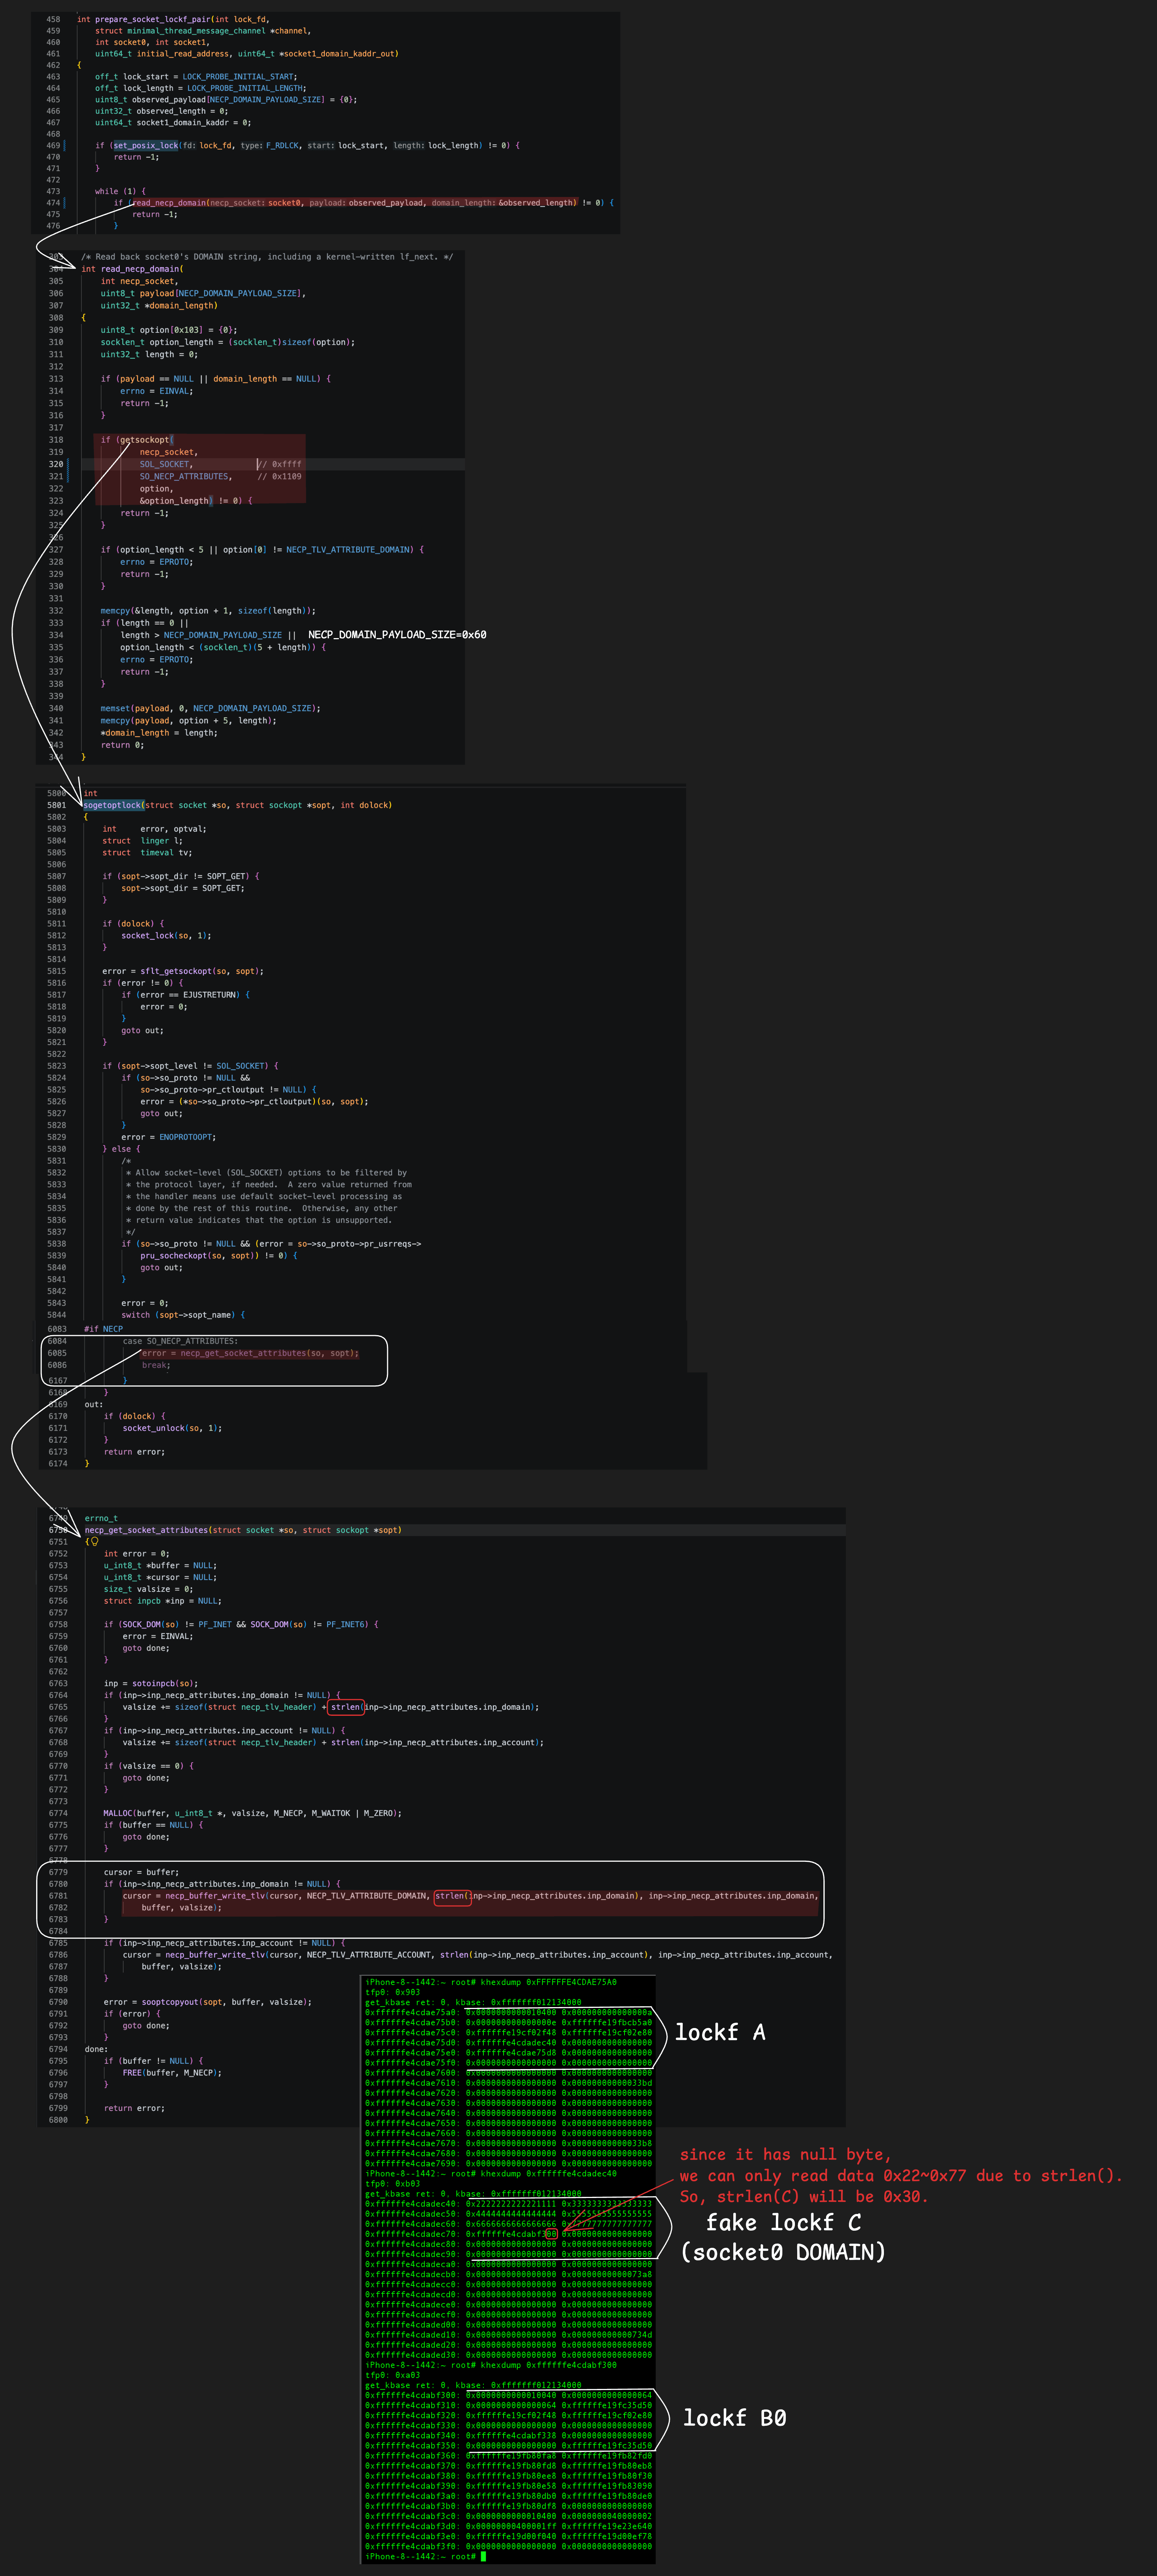The image size is (1157, 2576).
Task: Click the // 0xffff comment
Action: point(279,464)
